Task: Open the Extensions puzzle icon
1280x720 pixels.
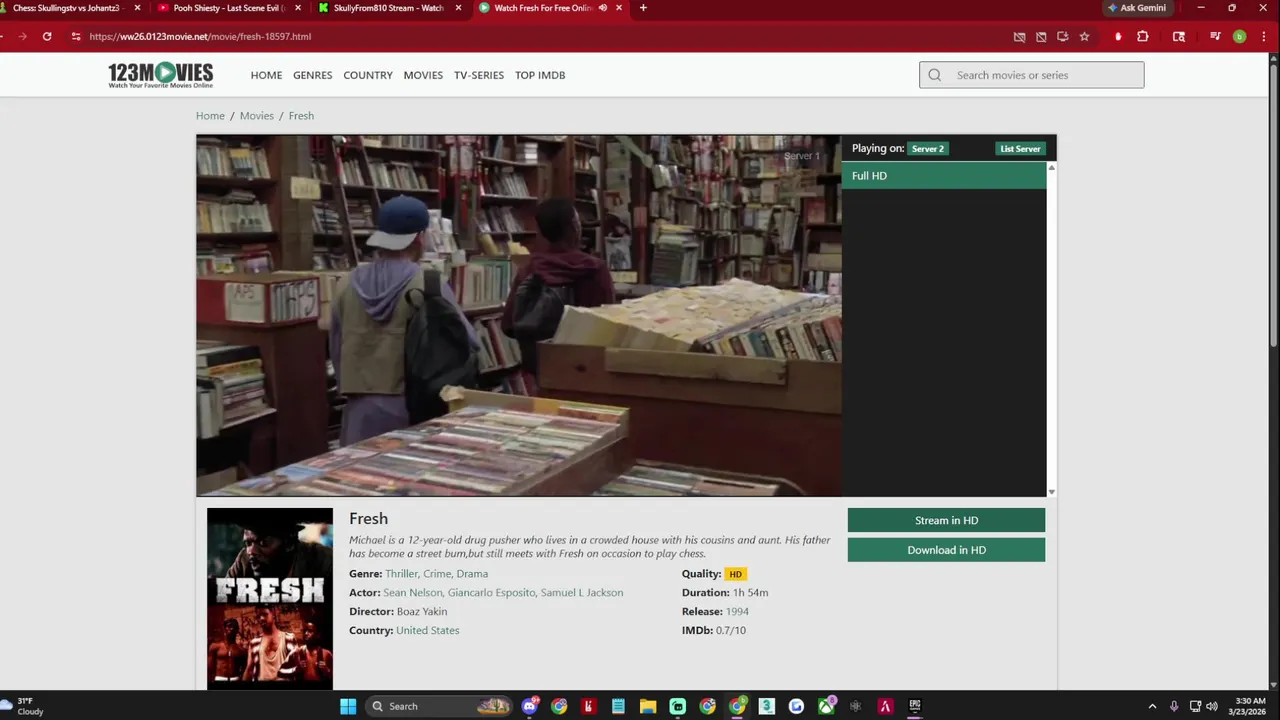Action: (1143, 36)
